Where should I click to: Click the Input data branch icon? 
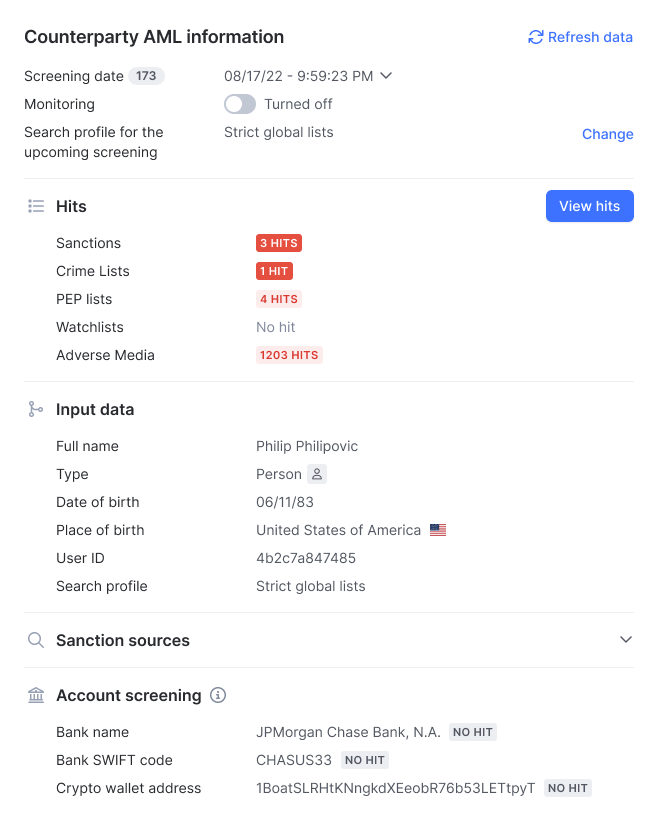pos(36,409)
